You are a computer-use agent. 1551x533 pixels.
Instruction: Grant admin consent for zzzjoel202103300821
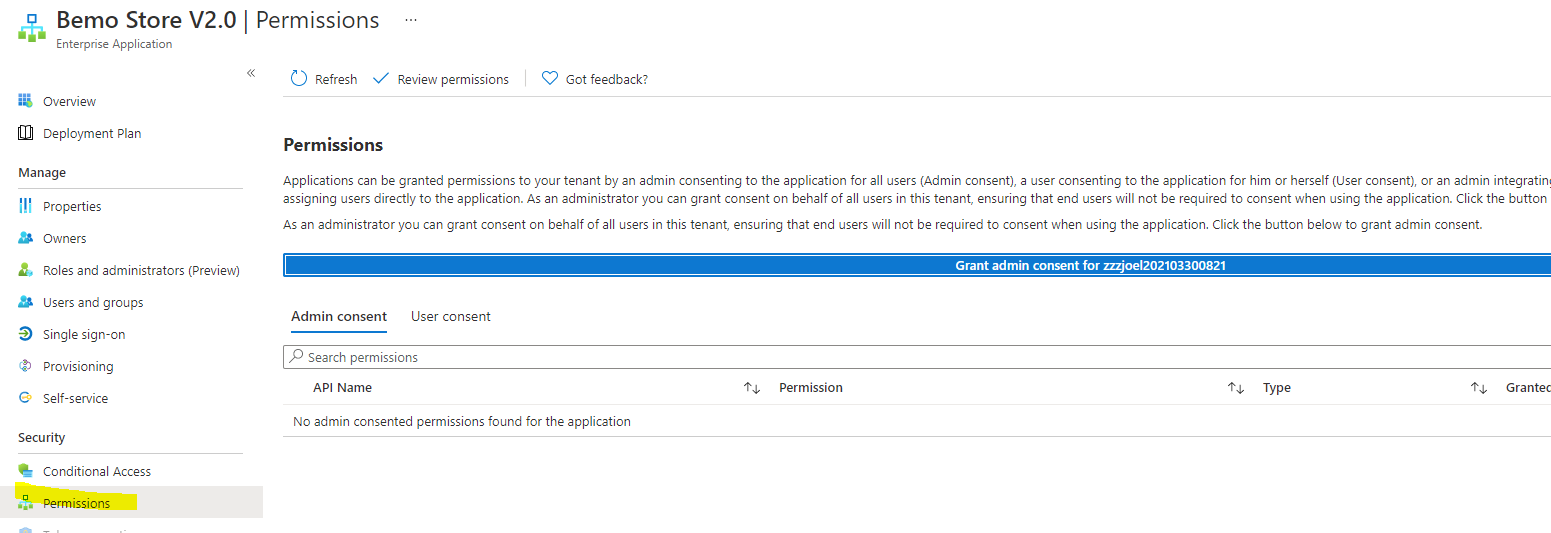[x=917, y=266]
